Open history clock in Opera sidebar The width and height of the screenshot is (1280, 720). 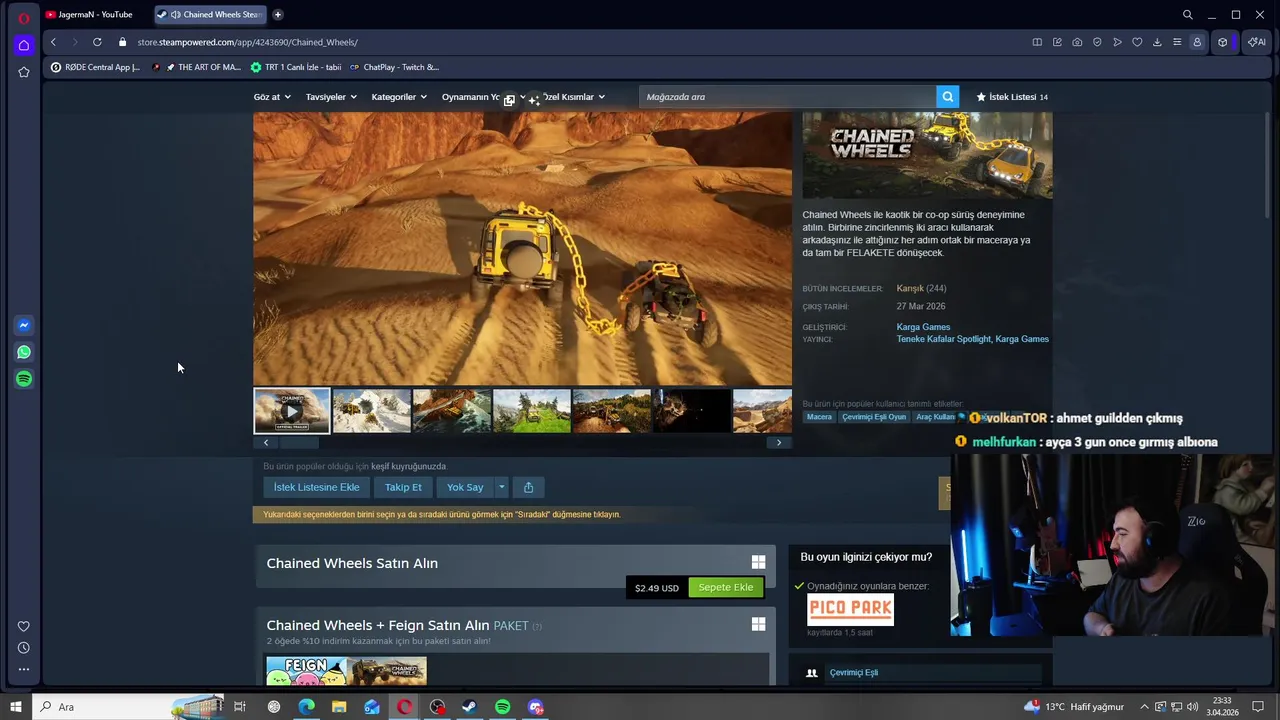[24, 648]
